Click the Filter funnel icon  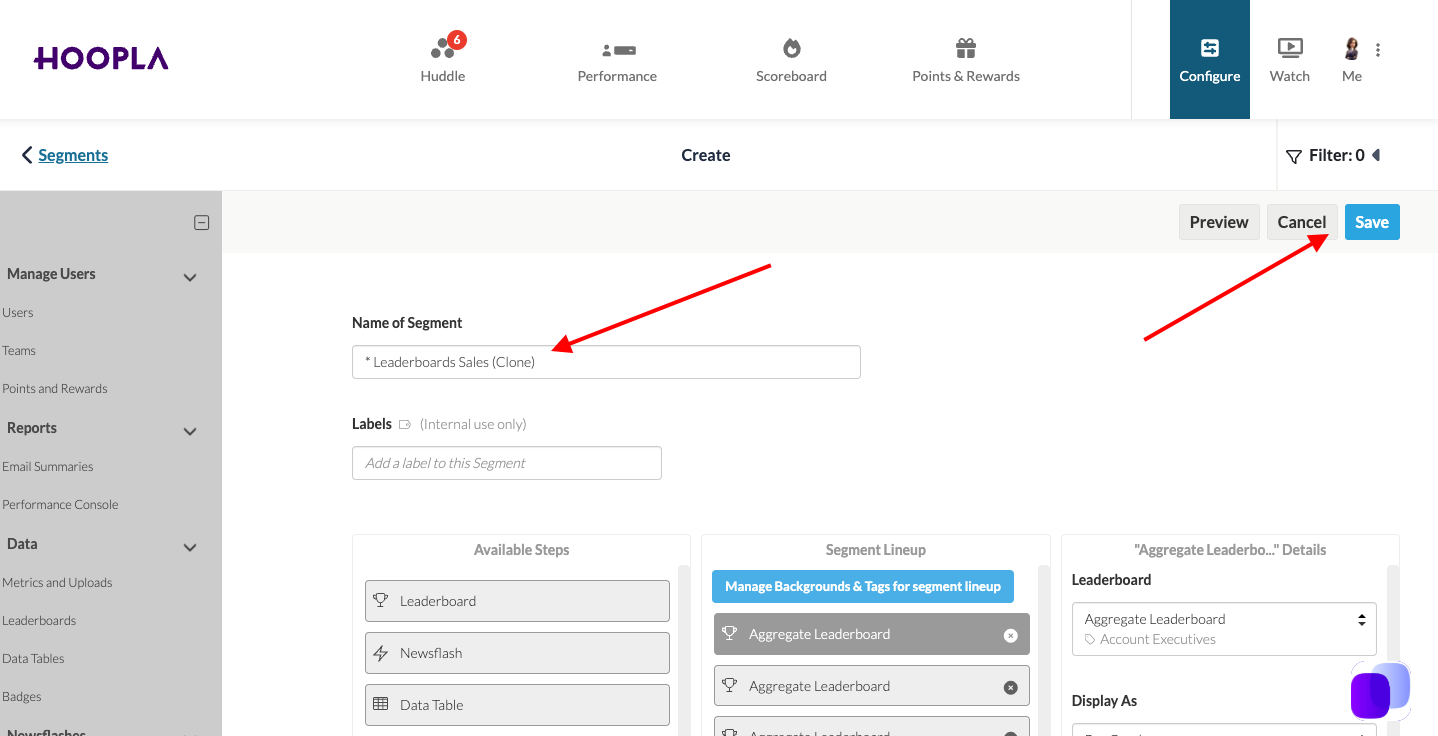pos(1294,156)
